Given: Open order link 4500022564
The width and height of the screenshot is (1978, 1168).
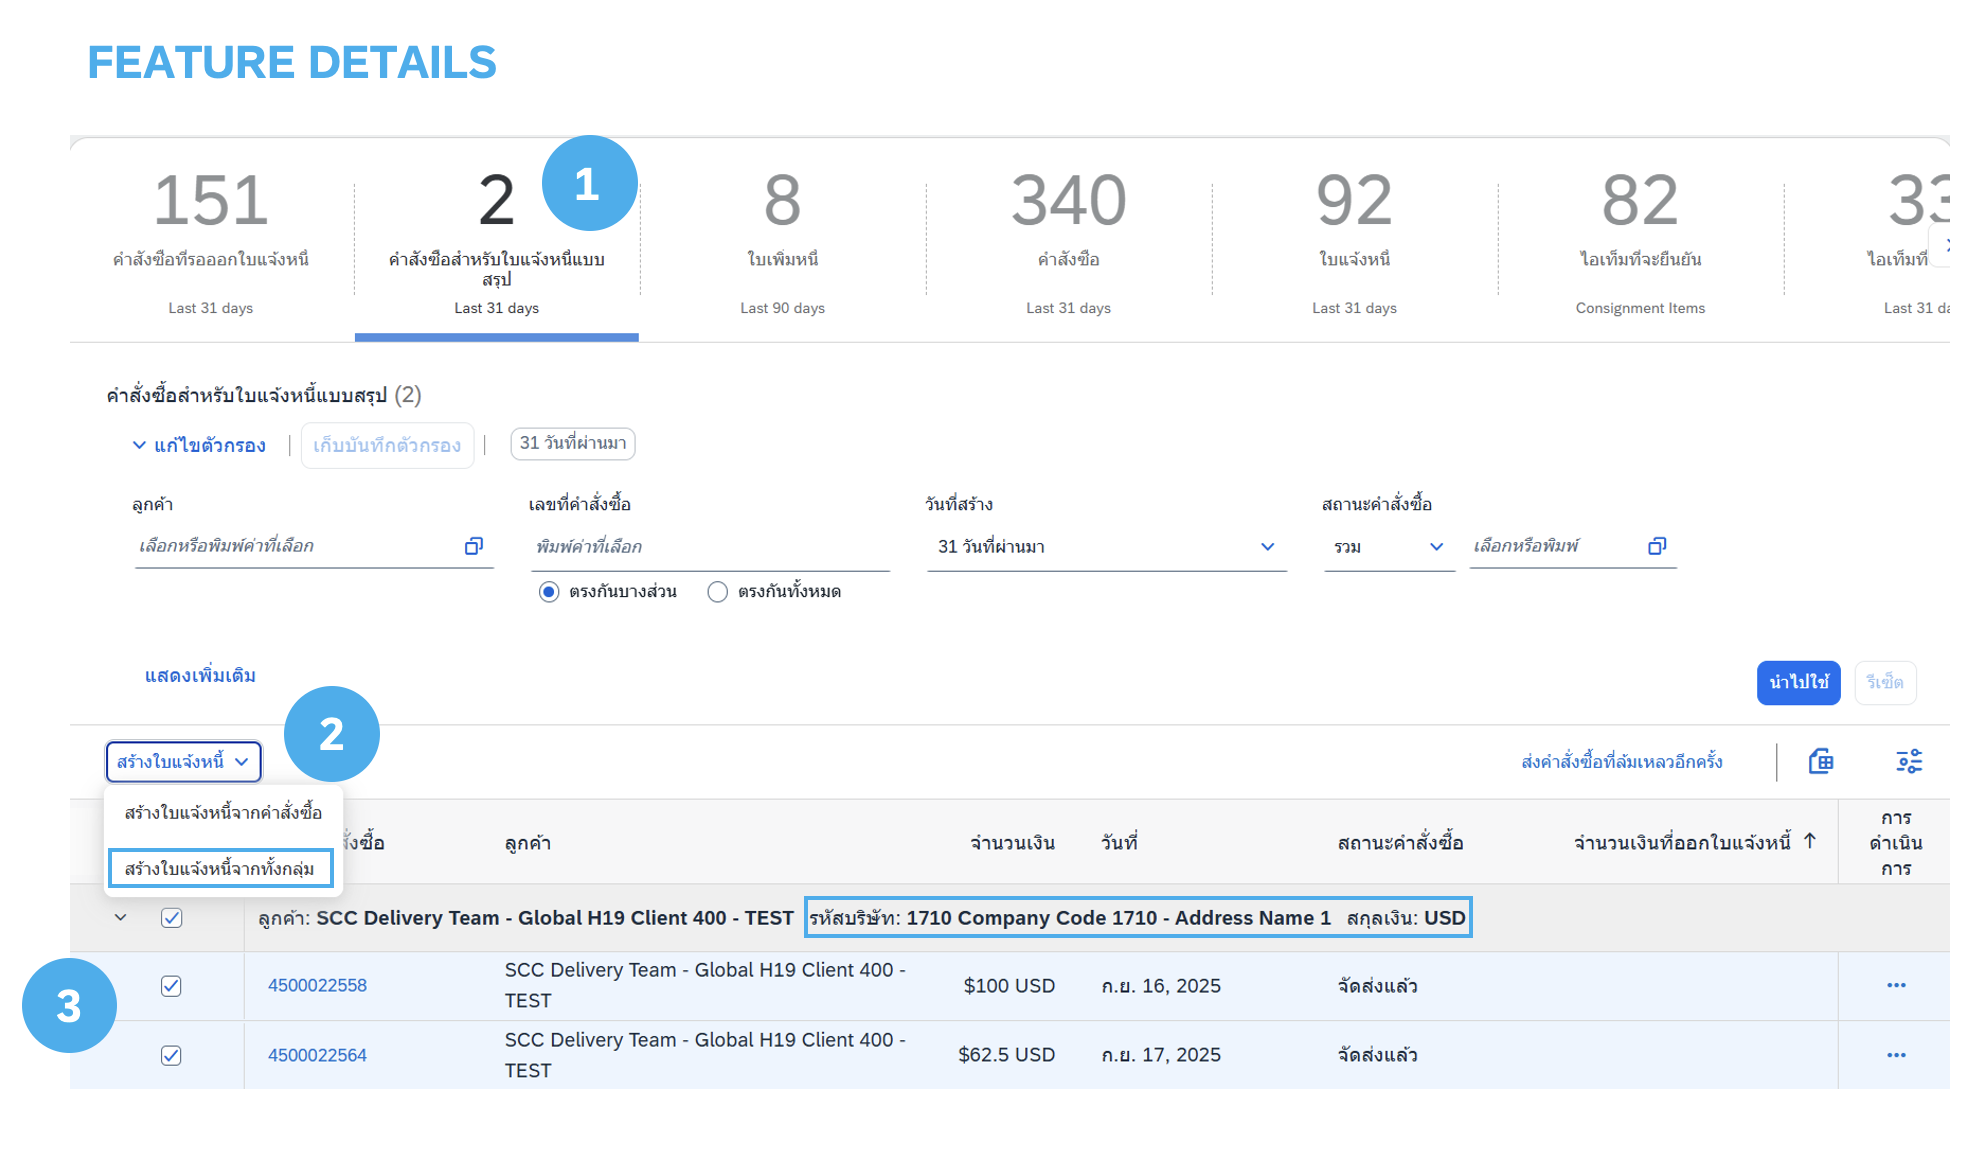Looking at the screenshot, I should pyautogui.click(x=317, y=1056).
